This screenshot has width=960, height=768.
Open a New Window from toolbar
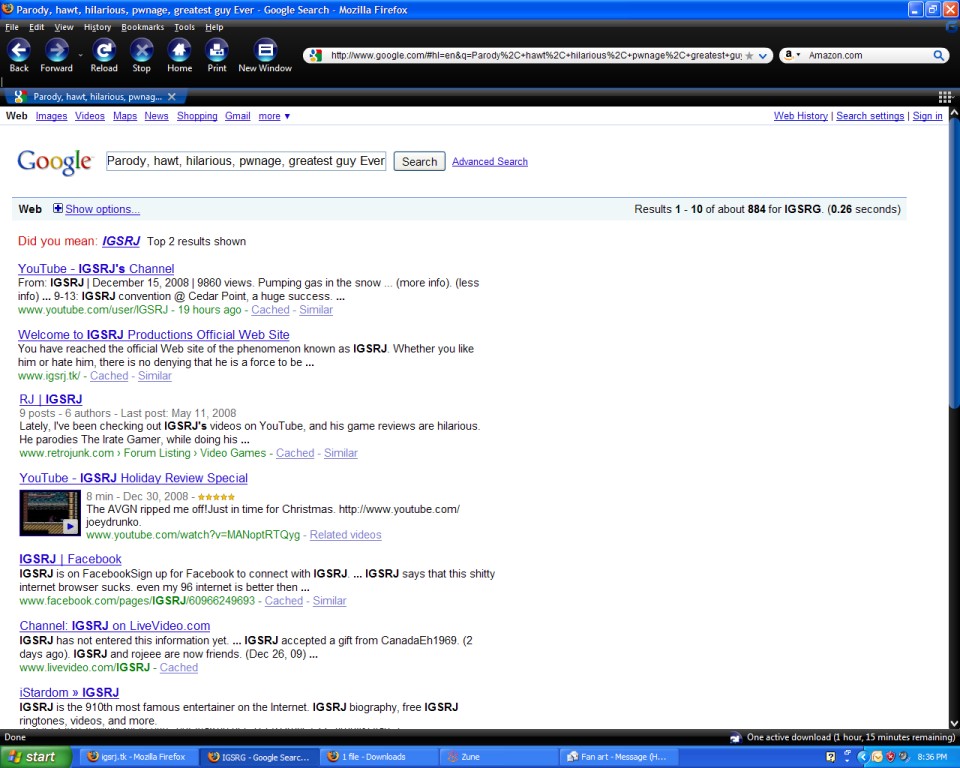coord(265,51)
